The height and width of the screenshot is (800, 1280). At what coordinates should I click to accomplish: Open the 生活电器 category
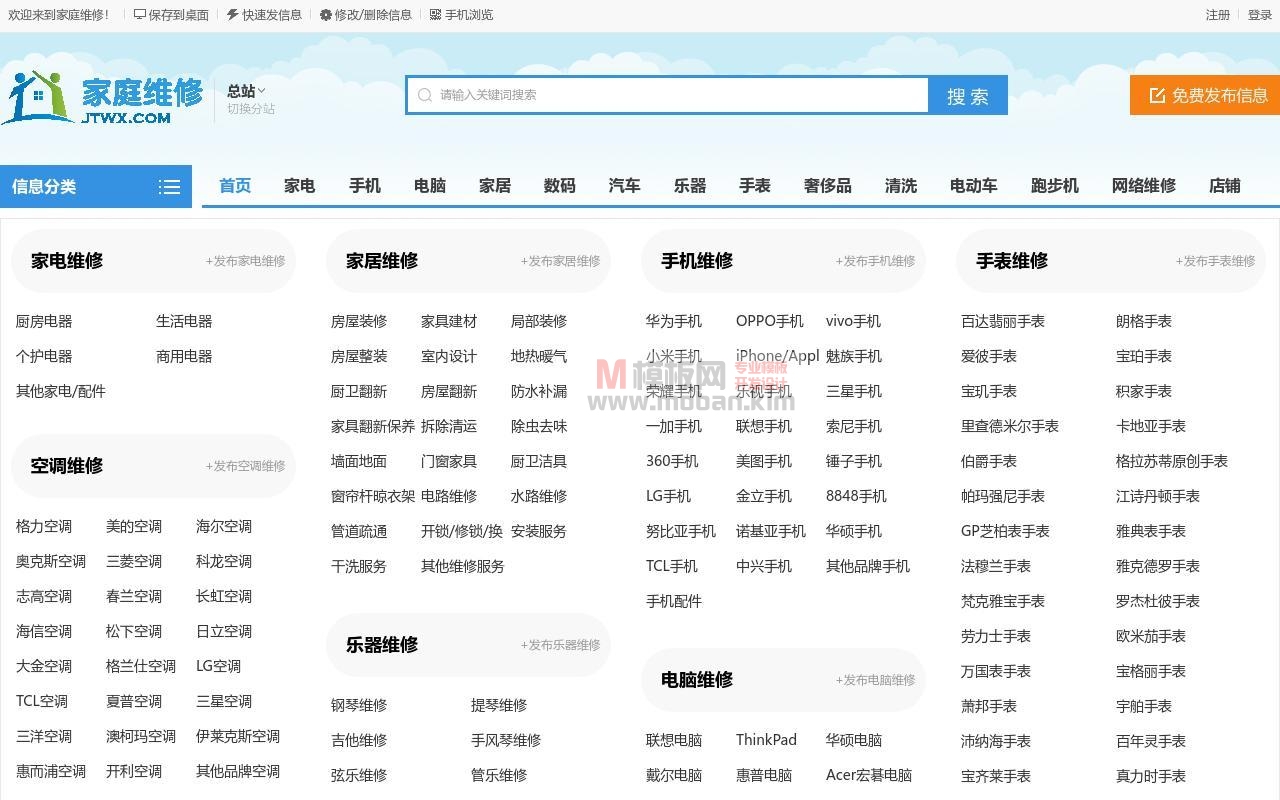pyautogui.click(x=184, y=321)
